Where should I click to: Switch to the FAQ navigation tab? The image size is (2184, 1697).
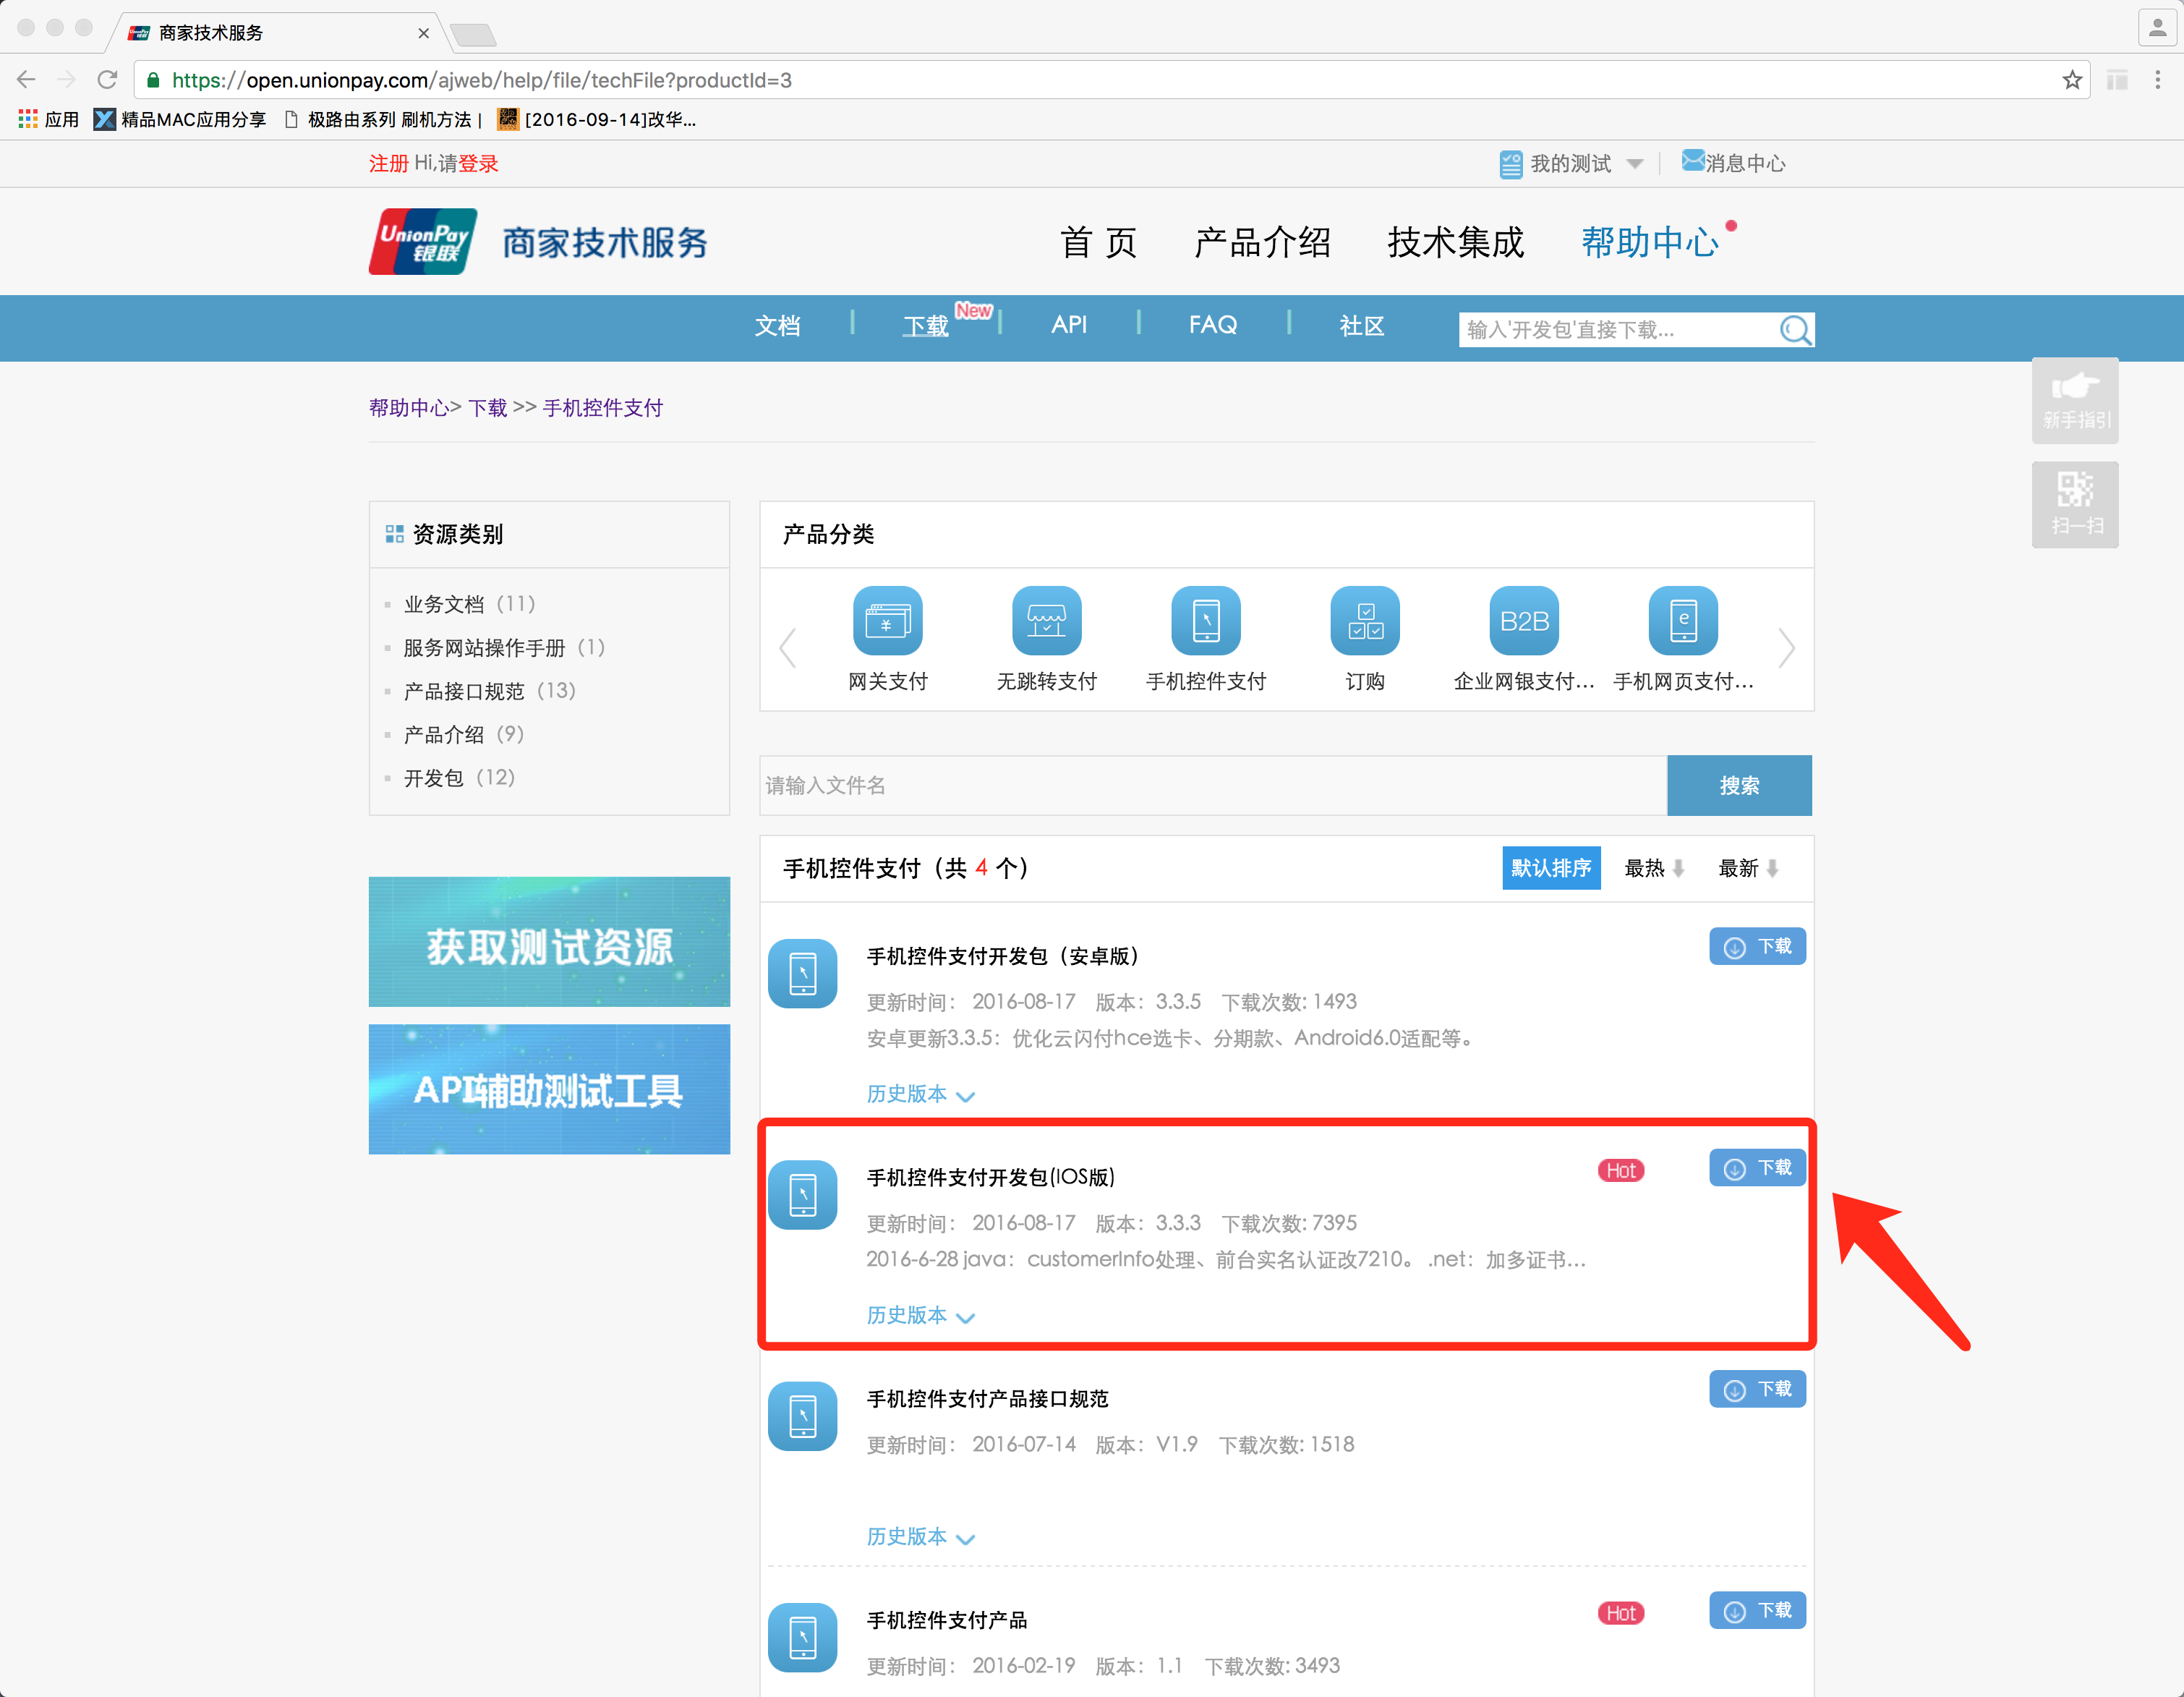(x=1212, y=325)
